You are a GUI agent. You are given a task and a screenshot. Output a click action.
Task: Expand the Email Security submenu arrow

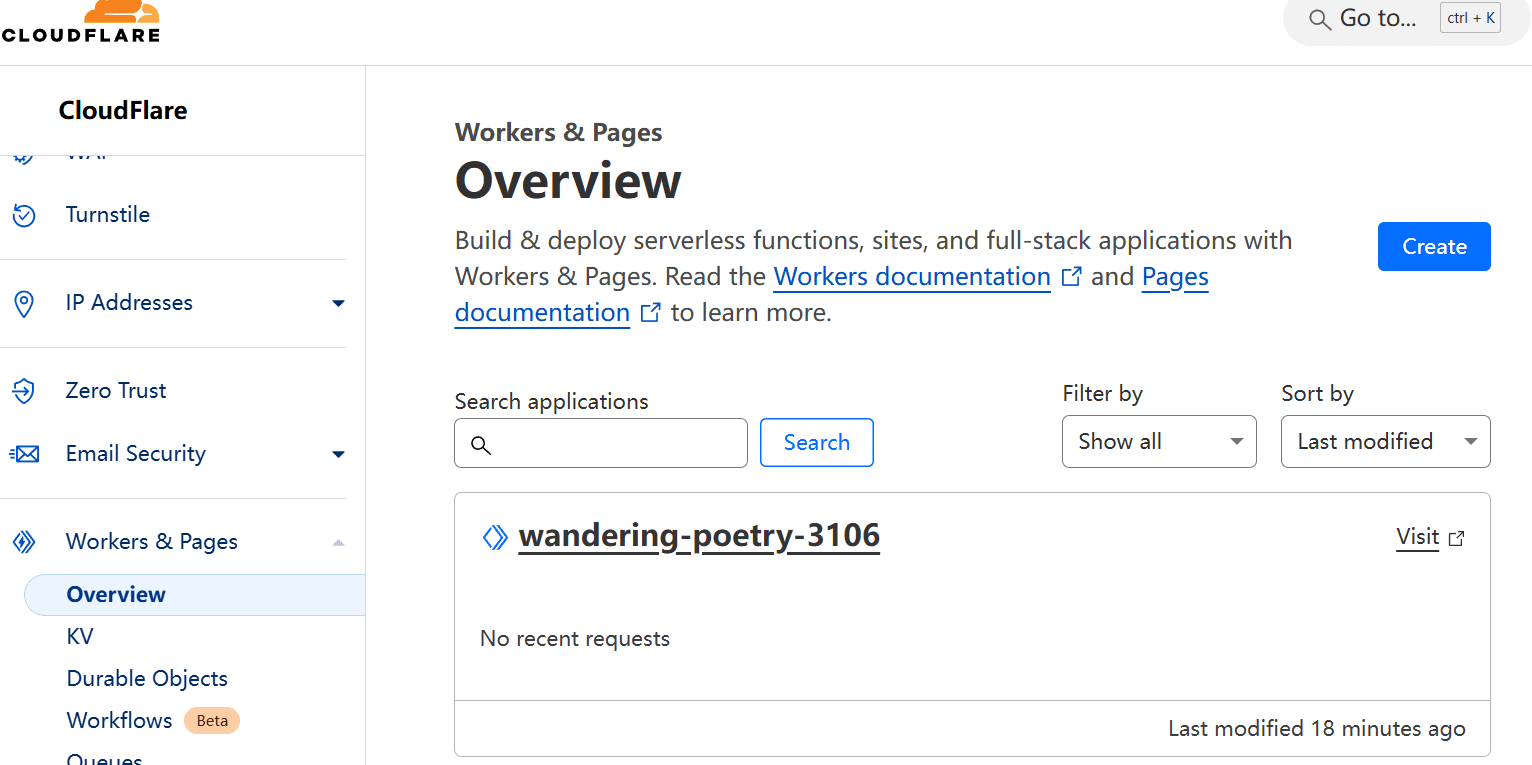tap(338, 454)
